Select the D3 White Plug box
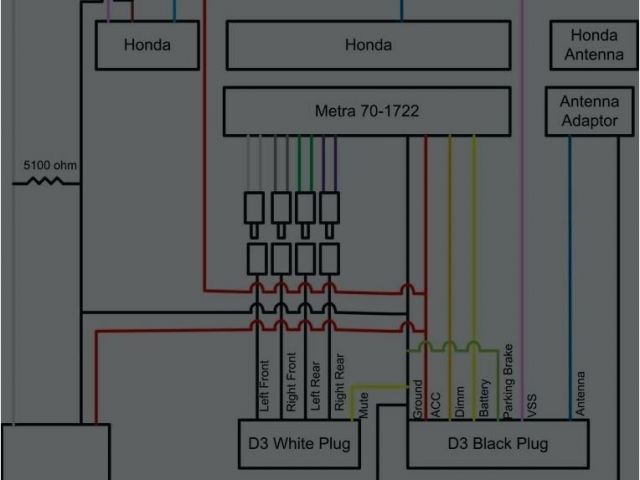The height and width of the screenshot is (480, 640). click(298, 443)
